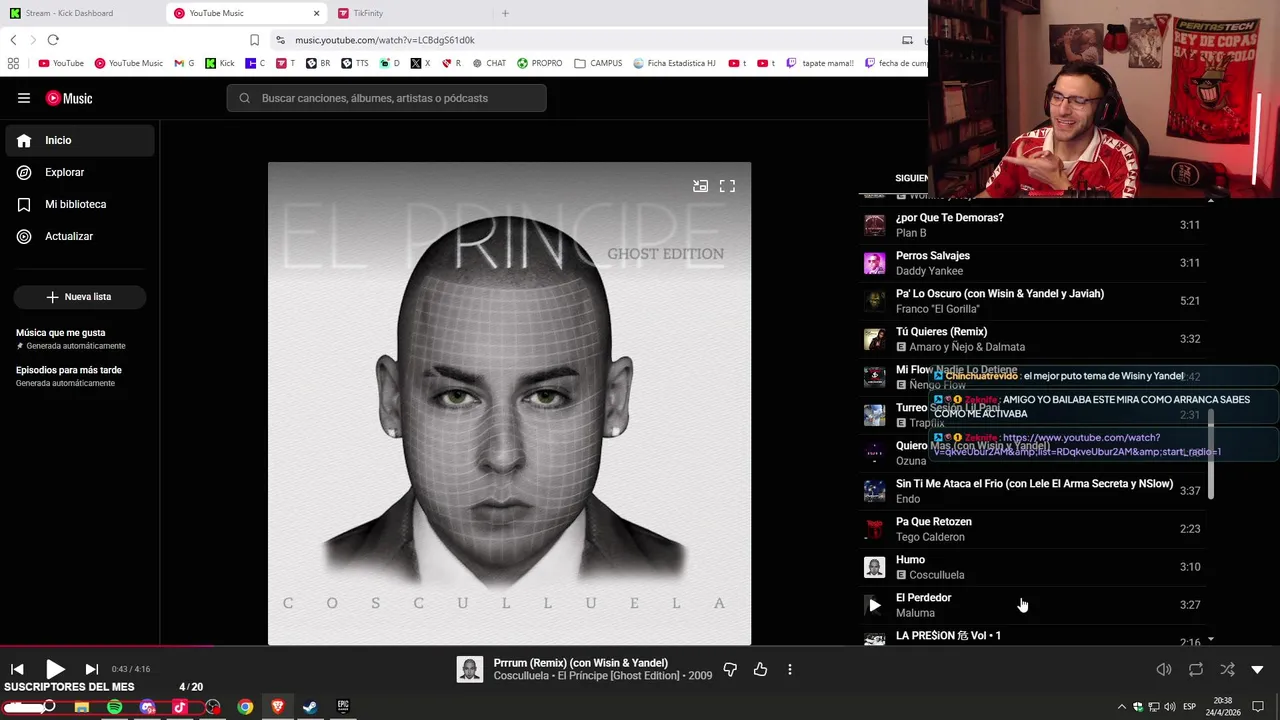Open TikTok app from taskbar

180,707
